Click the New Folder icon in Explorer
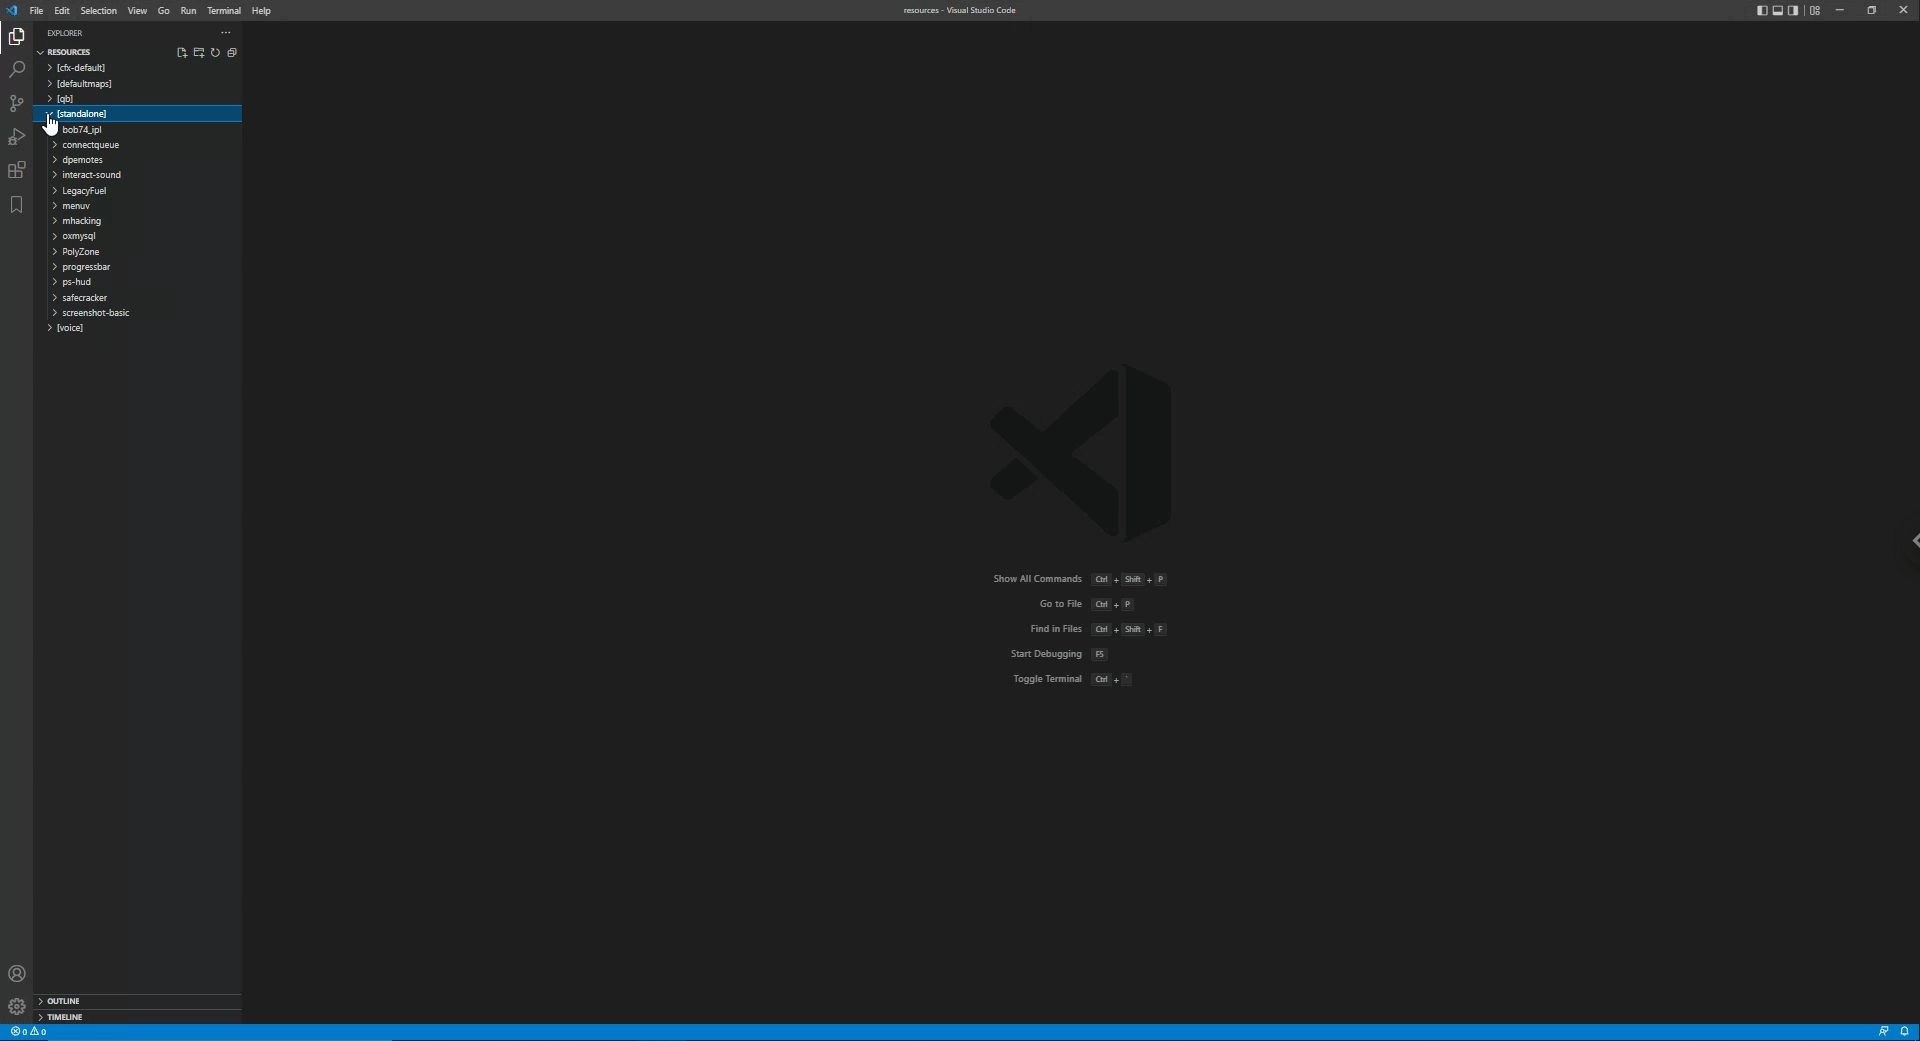This screenshot has width=1920, height=1041. tap(198, 53)
